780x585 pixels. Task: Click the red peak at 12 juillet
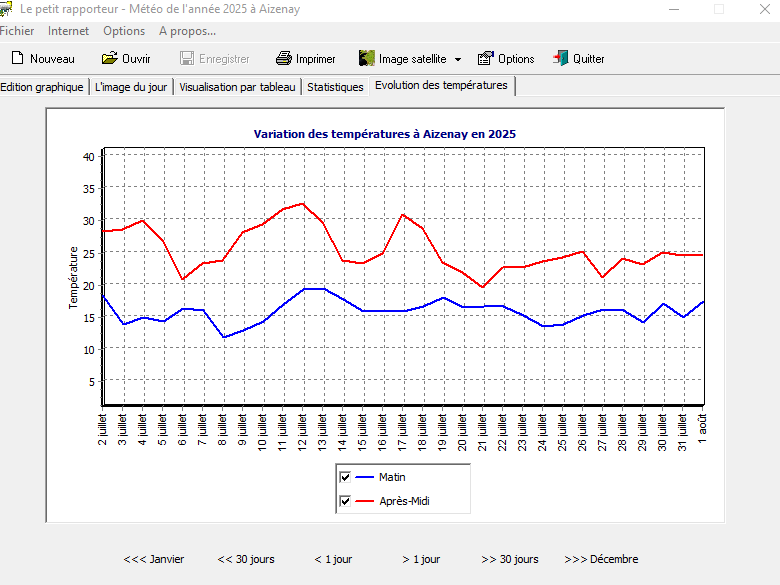point(303,204)
